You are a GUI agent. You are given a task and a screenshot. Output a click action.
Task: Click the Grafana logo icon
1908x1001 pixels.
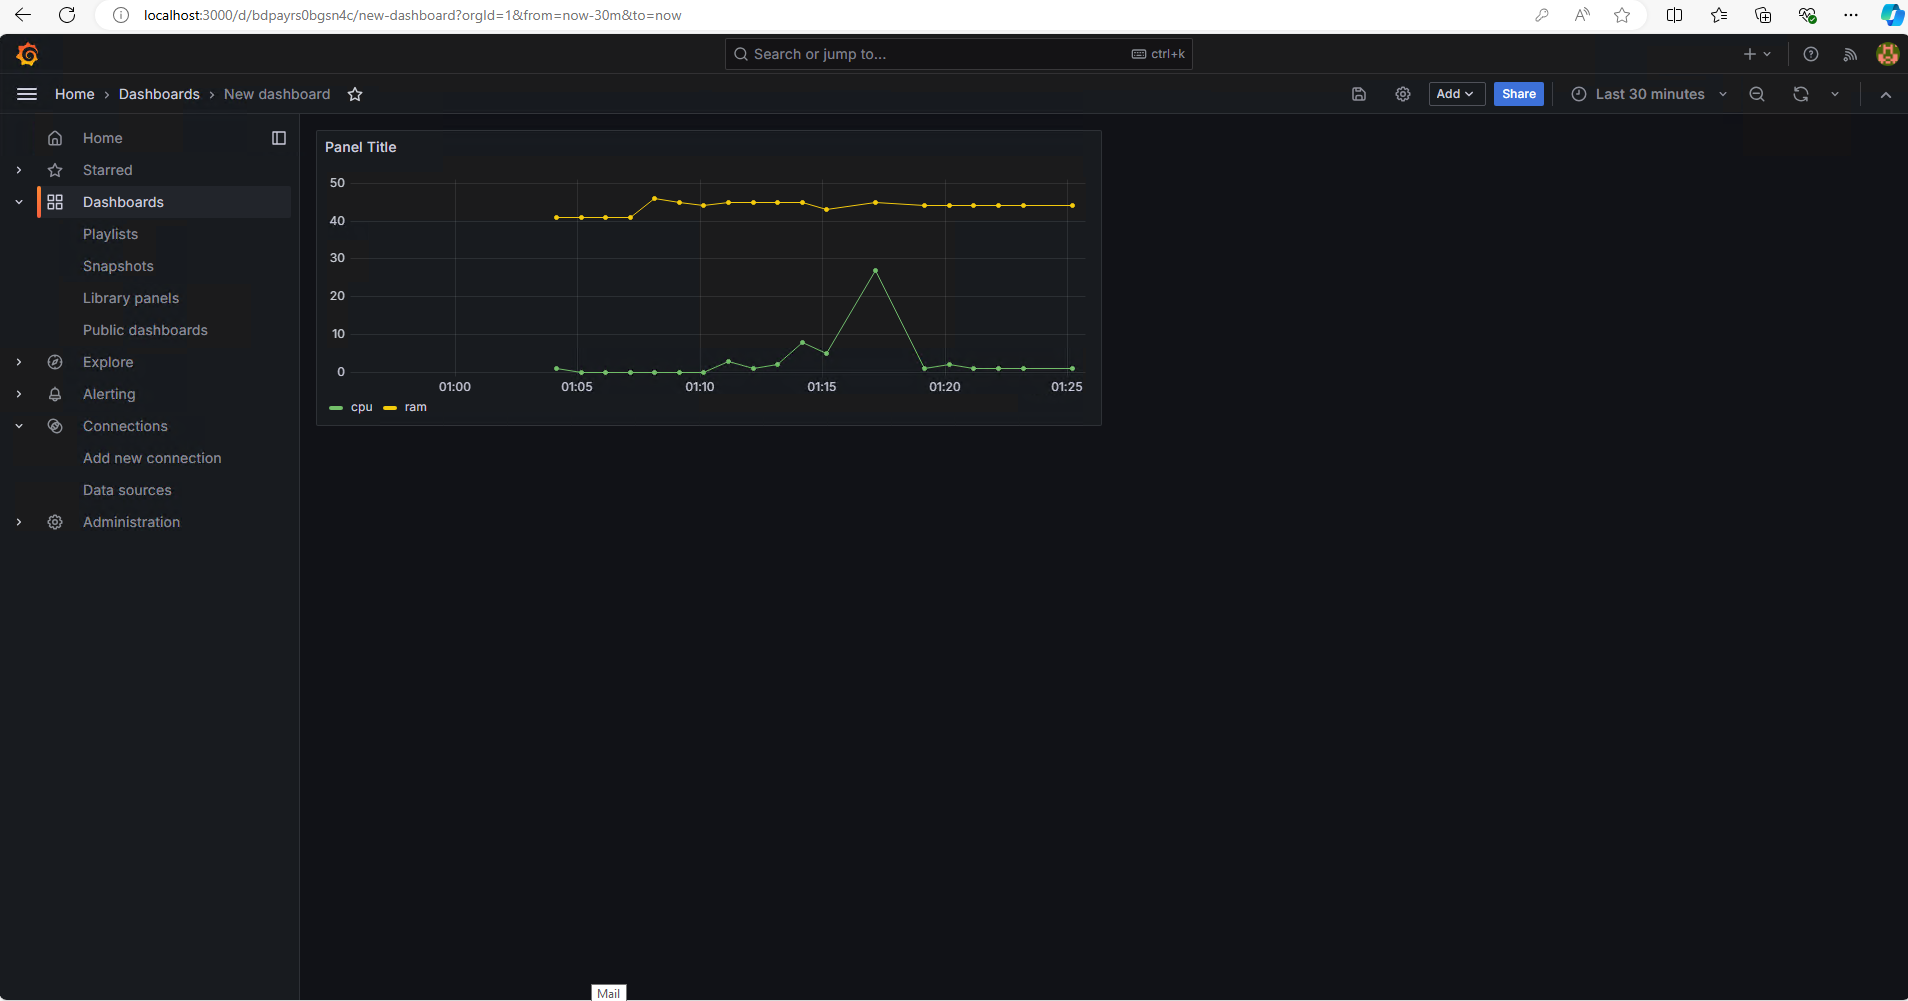click(27, 54)
